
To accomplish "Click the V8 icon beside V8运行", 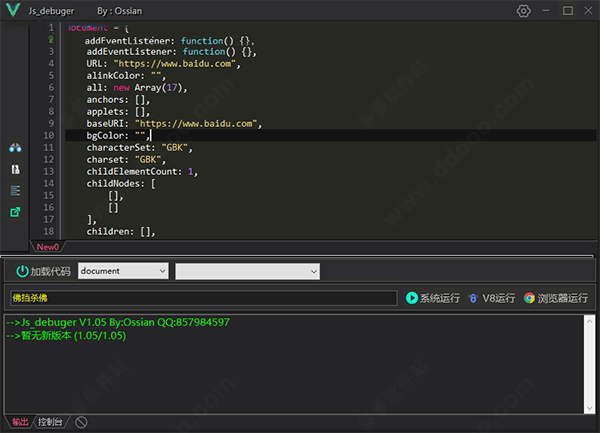I will point(473,298).
